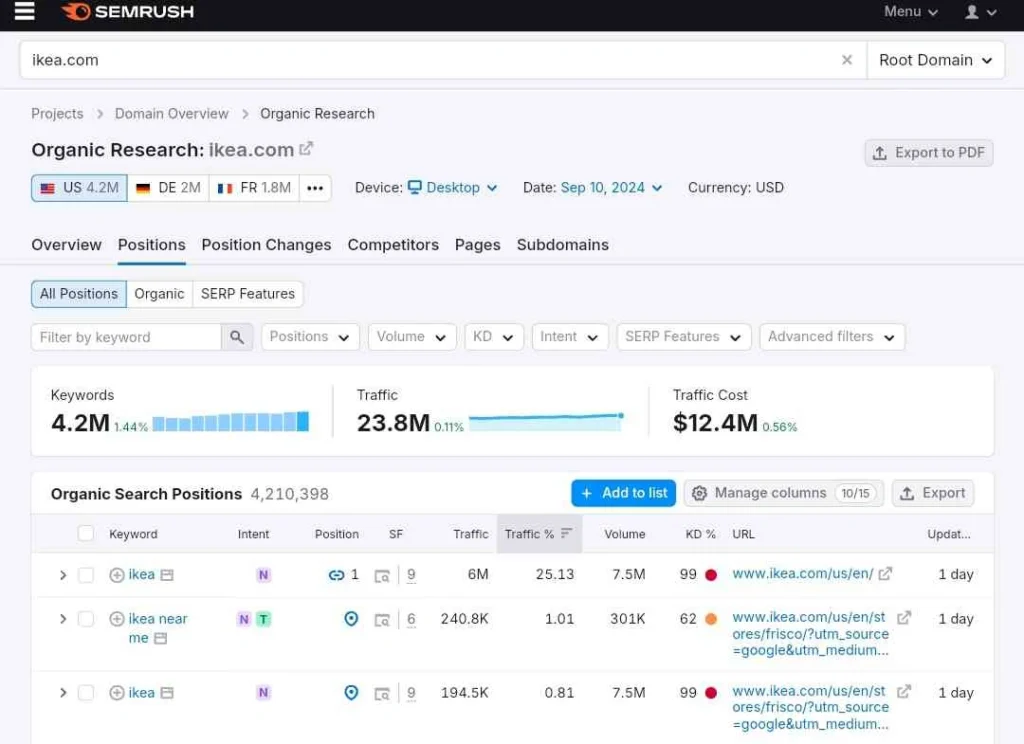Open www.ikea.com/us/en/ URL link

point(803,574)
